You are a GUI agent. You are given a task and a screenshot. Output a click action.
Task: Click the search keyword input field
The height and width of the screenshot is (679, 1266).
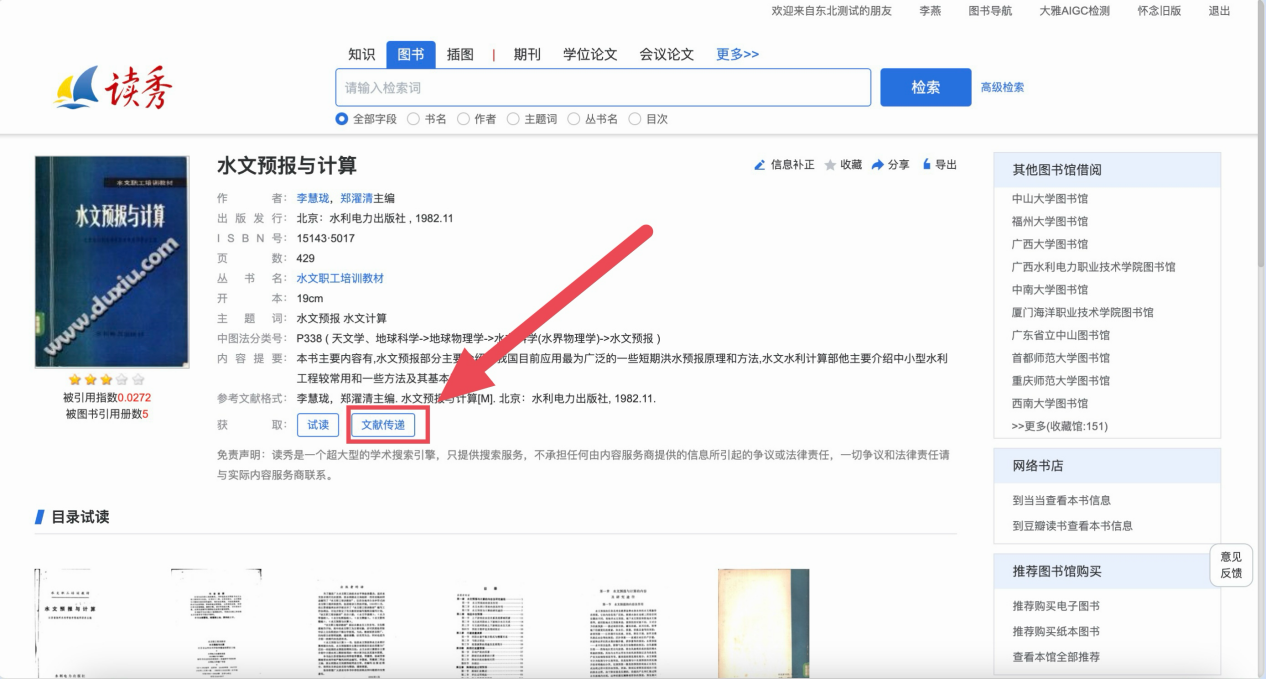point(603,88)
